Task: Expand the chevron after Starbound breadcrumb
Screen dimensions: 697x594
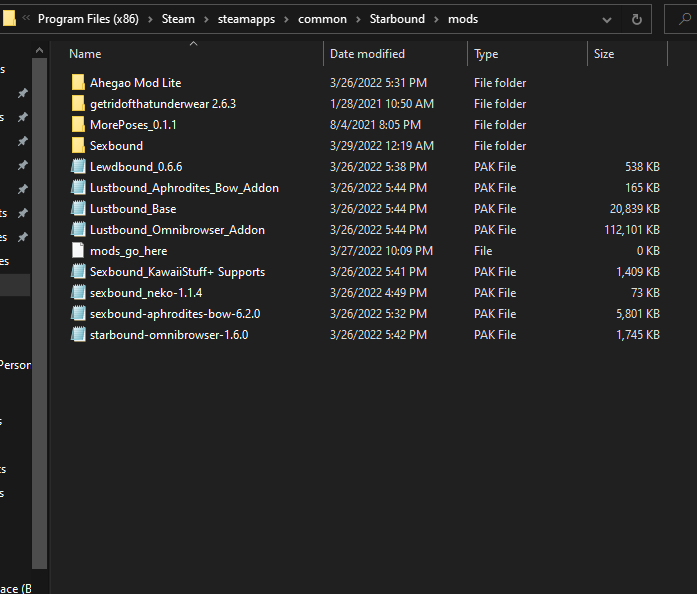Action: (x=437, y=20)
